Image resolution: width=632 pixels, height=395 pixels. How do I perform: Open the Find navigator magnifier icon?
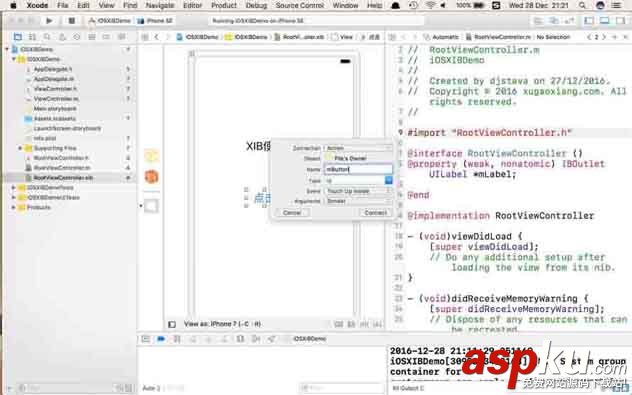click(x=47, y=37)
